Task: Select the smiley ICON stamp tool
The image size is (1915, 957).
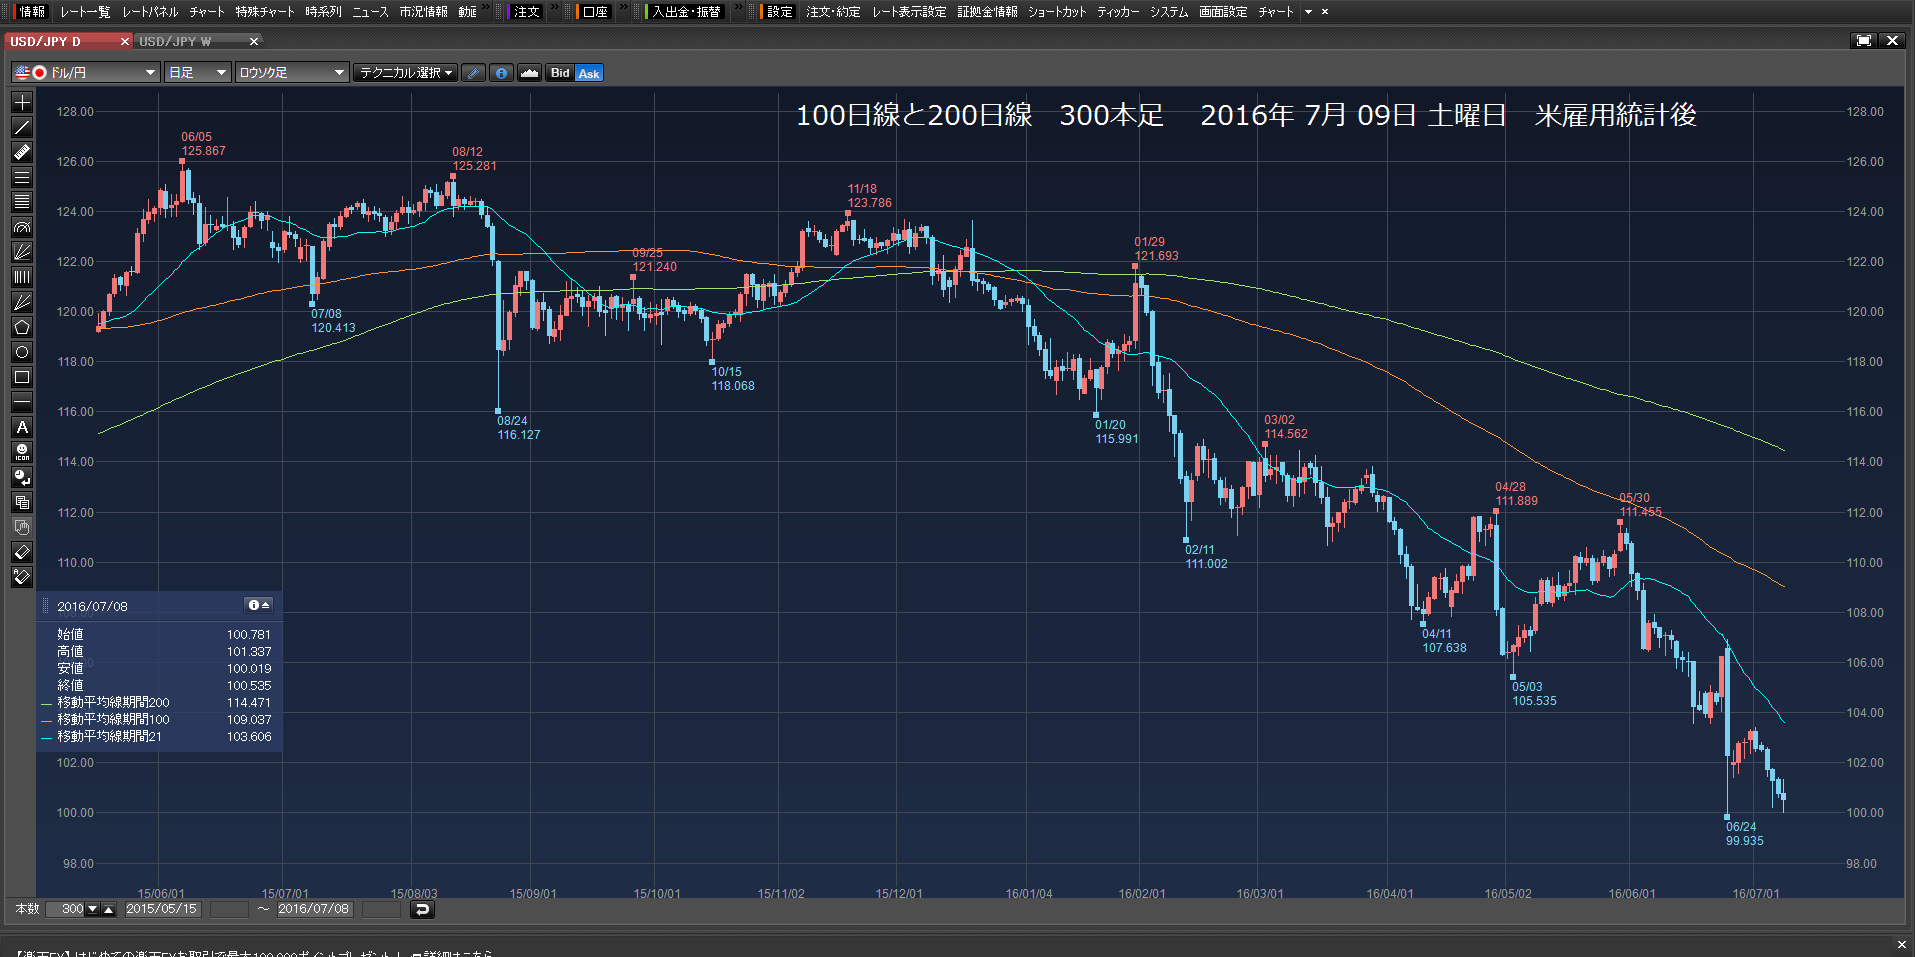Action: click(x=22, y=452)
